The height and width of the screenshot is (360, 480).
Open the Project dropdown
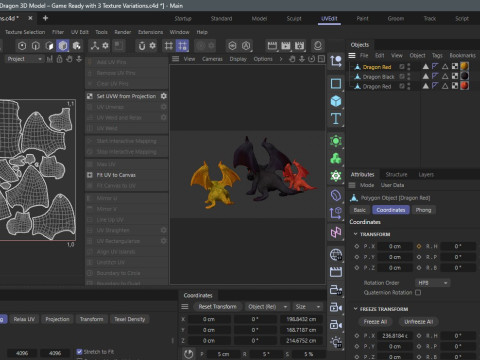tap(24, 59)
